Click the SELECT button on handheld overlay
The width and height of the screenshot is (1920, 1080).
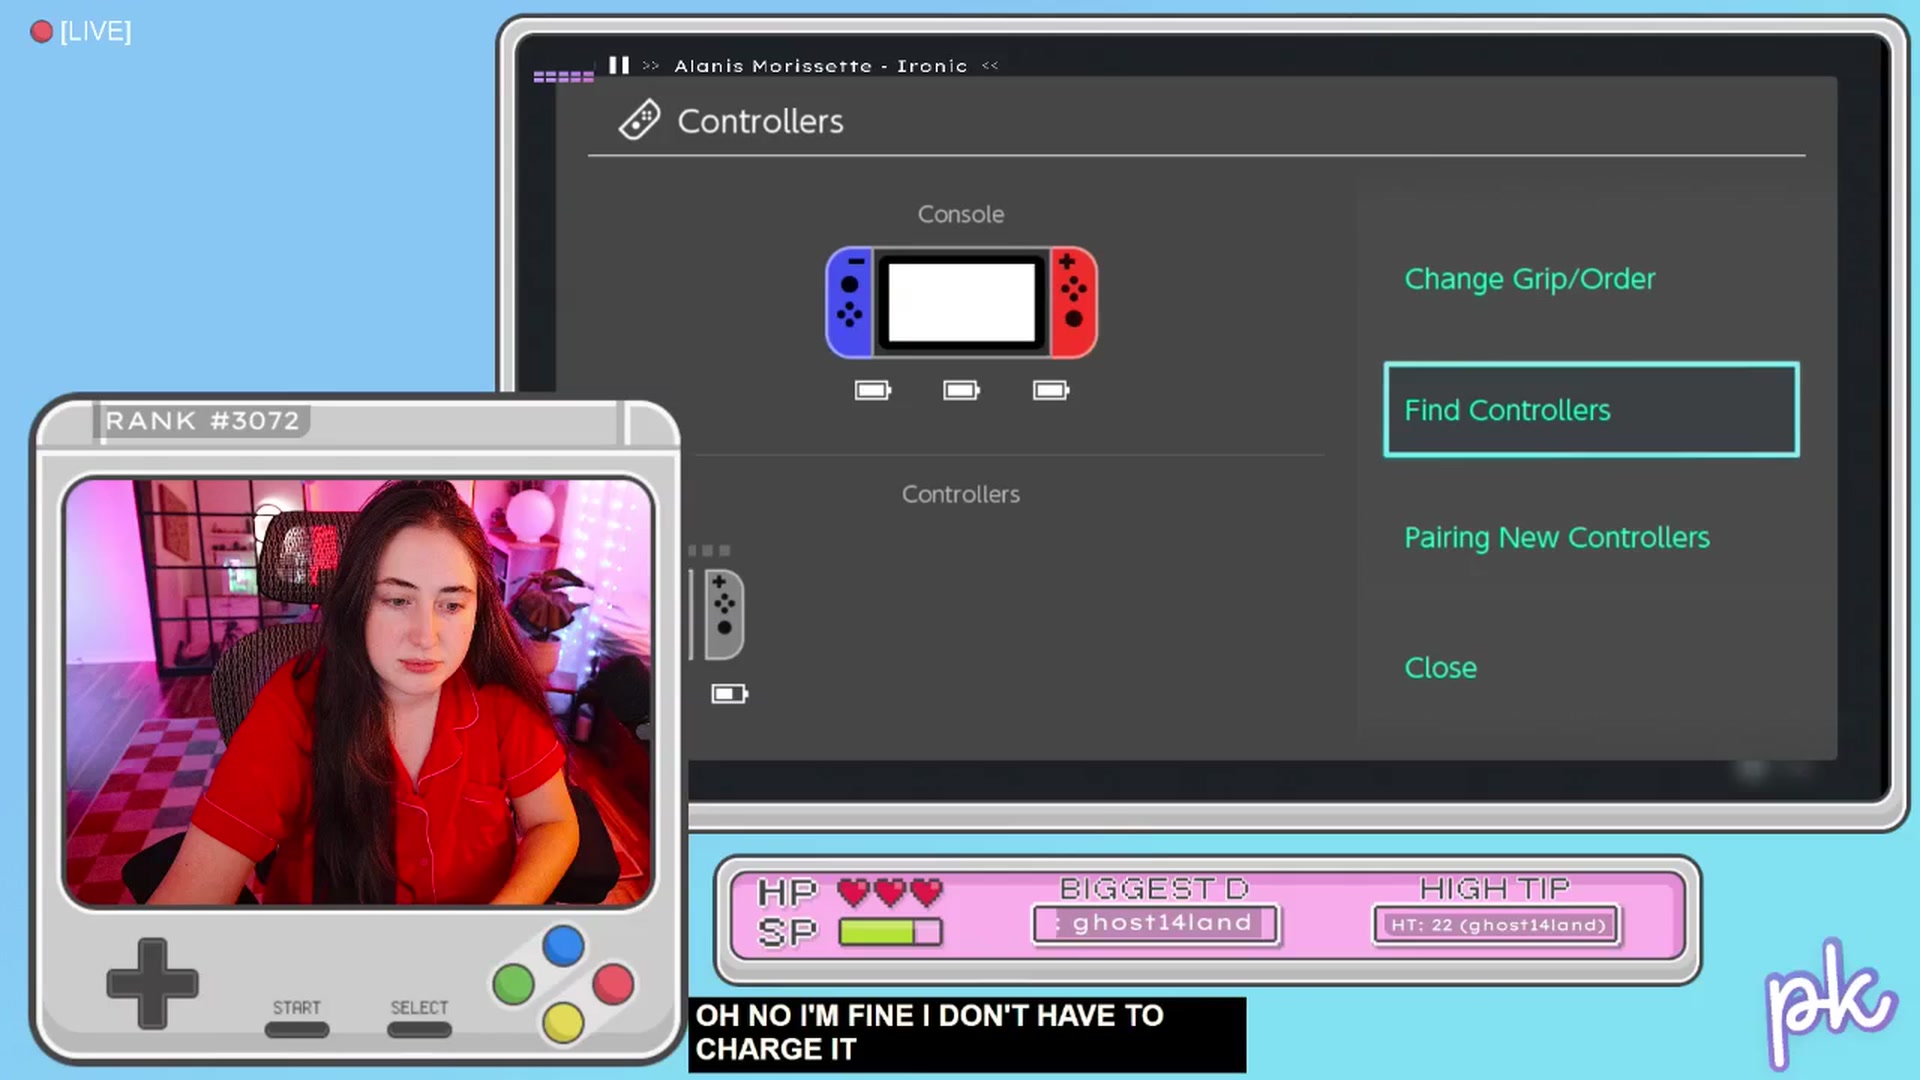click(x=419, y=1030)
